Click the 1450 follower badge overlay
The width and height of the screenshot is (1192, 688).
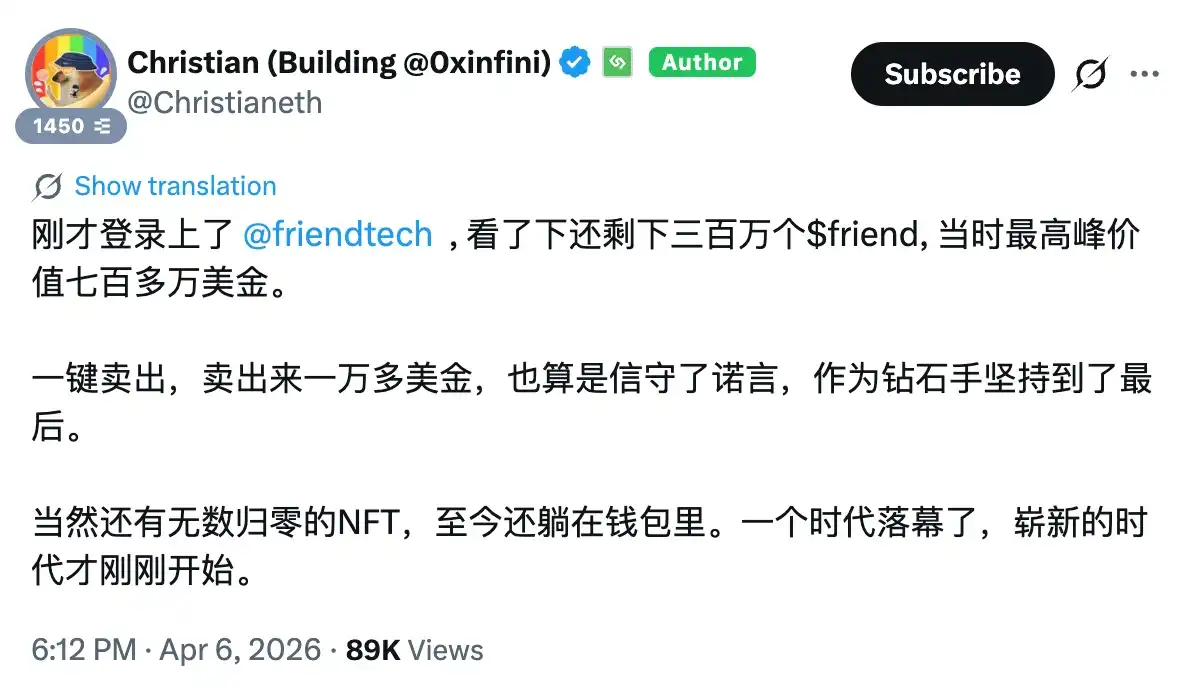70,126
